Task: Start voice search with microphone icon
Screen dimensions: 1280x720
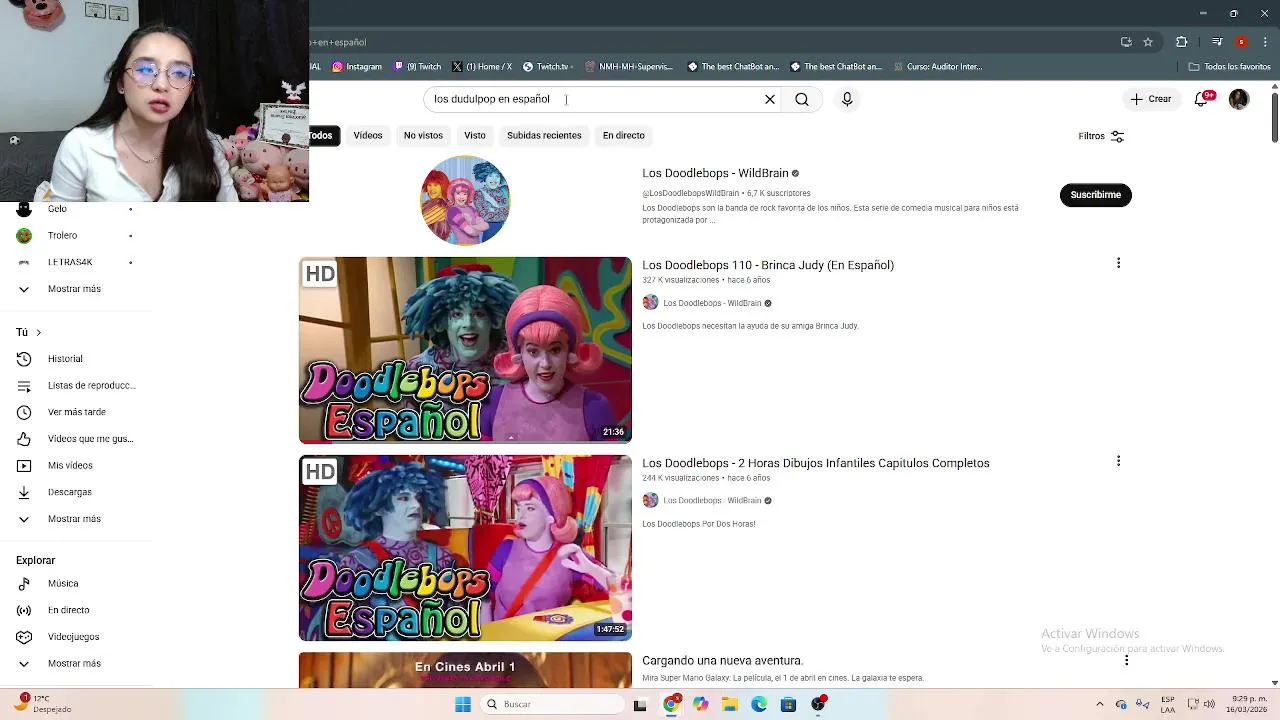Action: pyautogui.click(x=847, y=99)
